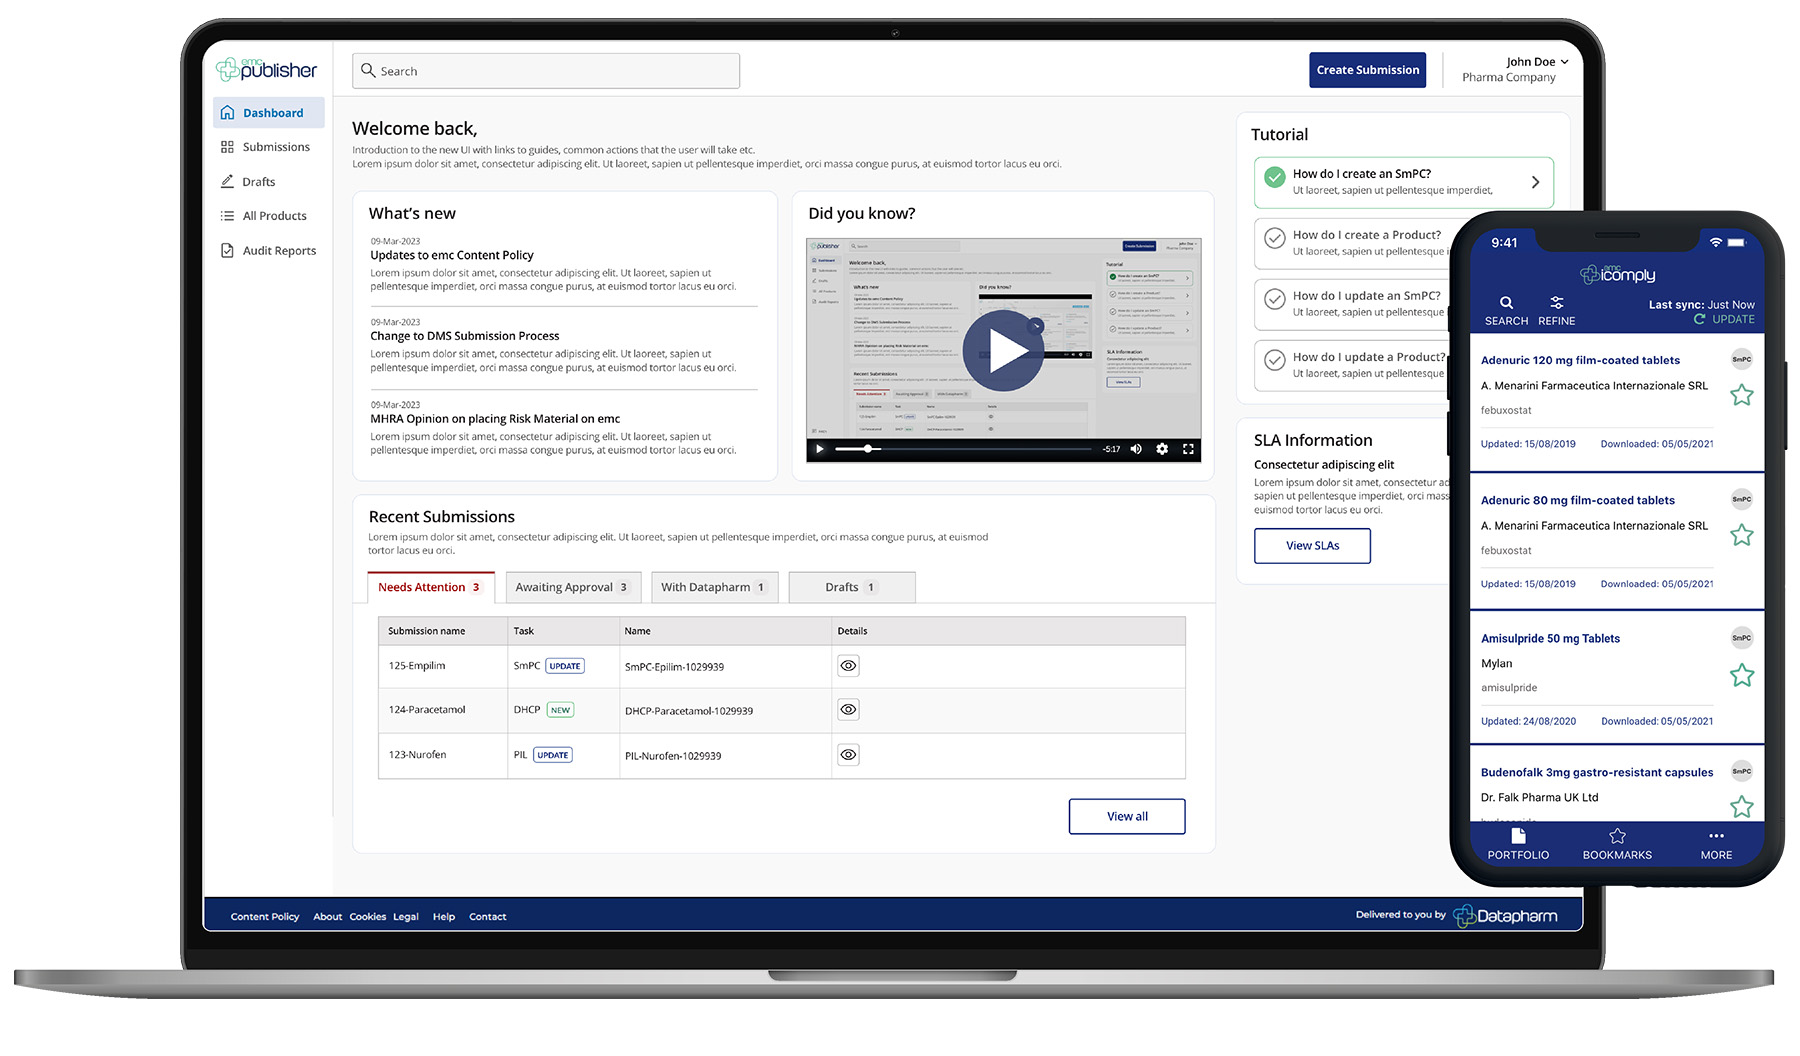1800x1056 pixels.
Task: Click the View SLAs button
Action: [1312, 545]
